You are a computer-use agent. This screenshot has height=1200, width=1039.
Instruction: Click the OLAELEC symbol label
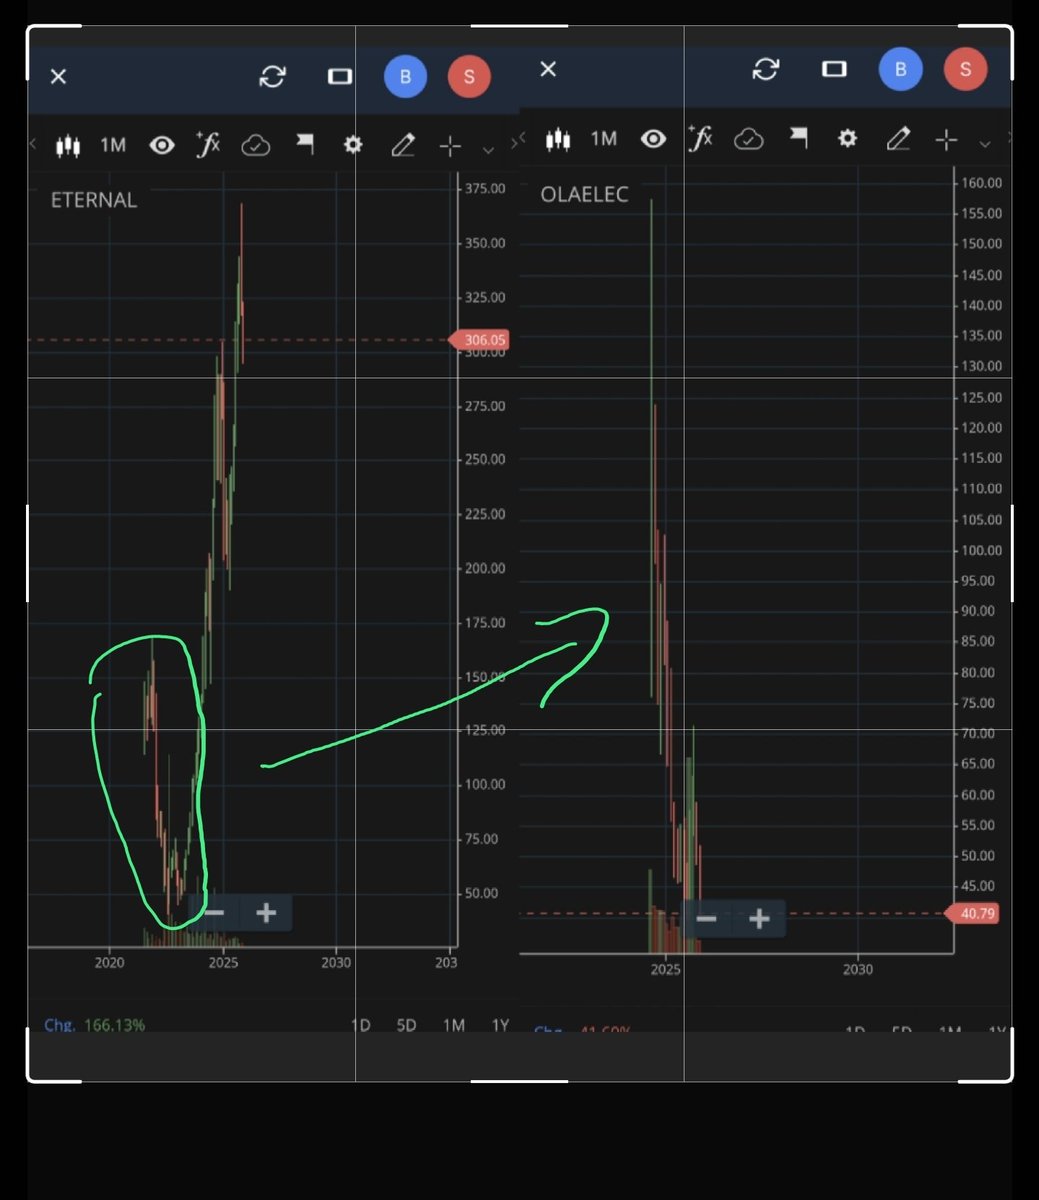pos(585,194)
